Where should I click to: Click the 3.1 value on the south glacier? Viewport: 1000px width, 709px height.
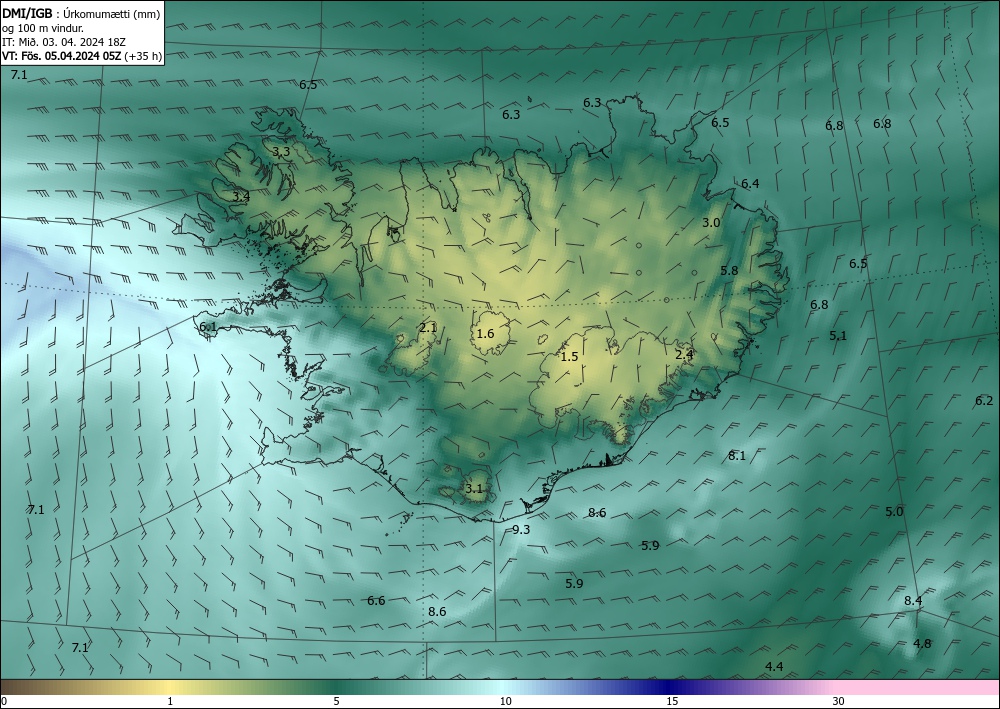click(474, 489)
